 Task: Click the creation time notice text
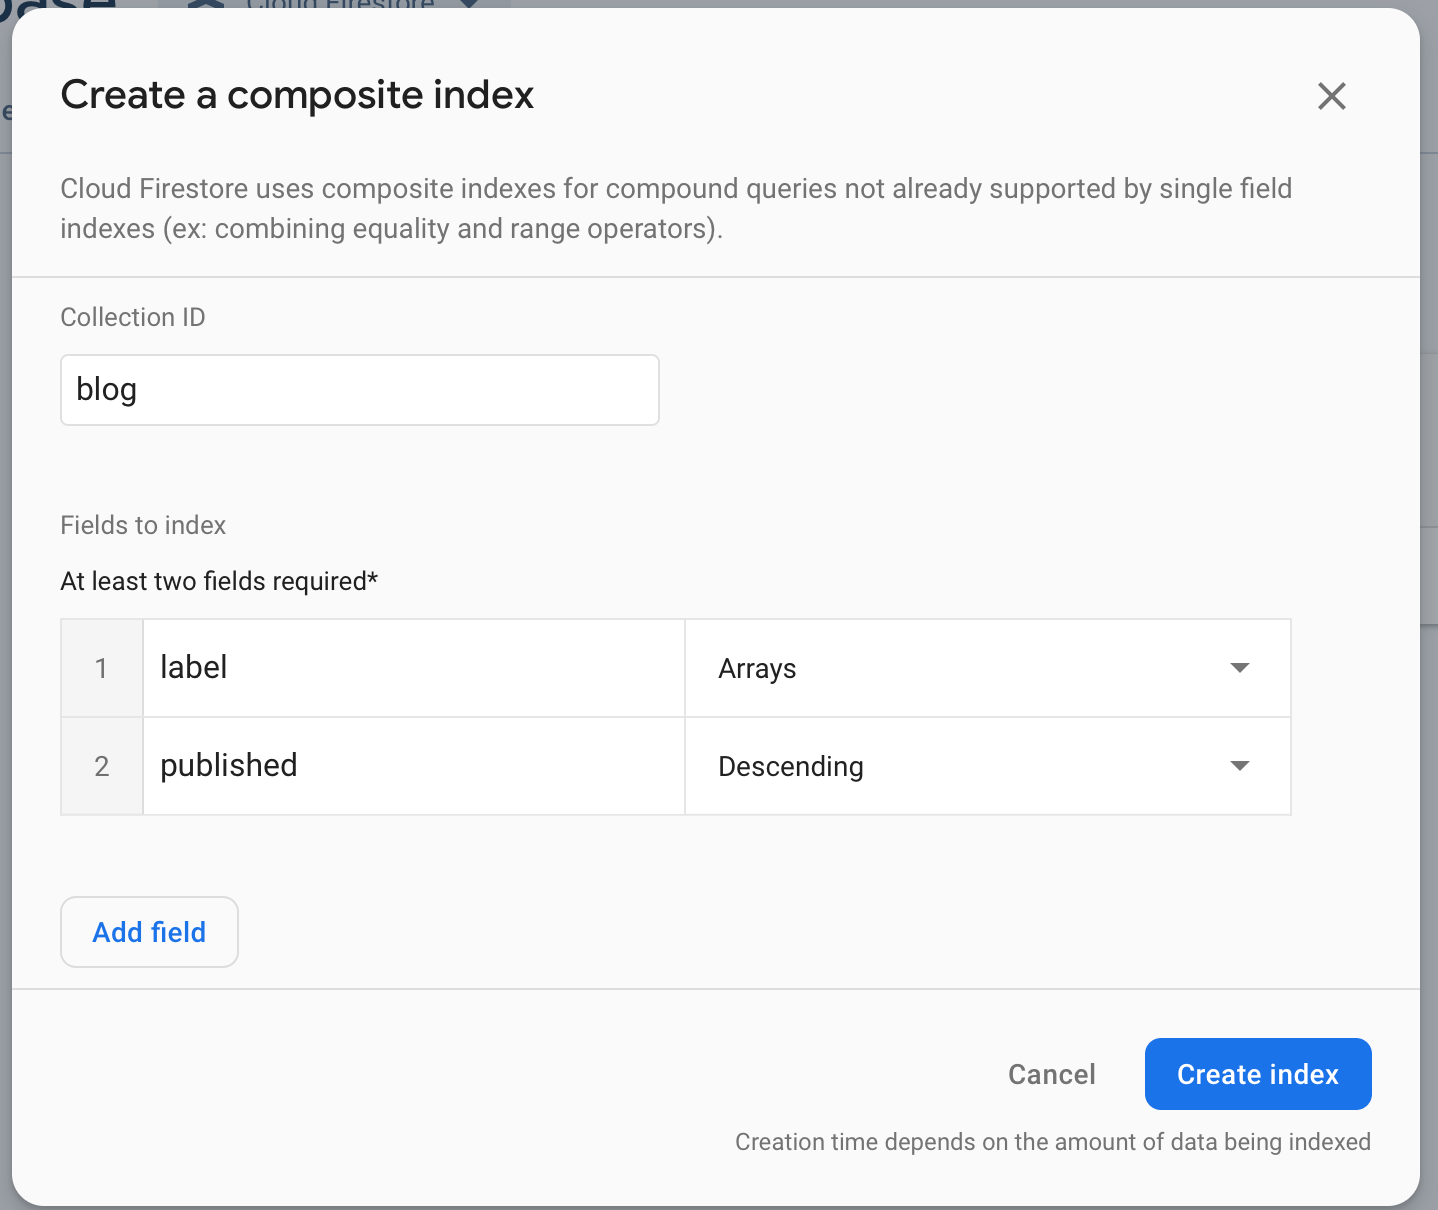pos(1053,1142)
